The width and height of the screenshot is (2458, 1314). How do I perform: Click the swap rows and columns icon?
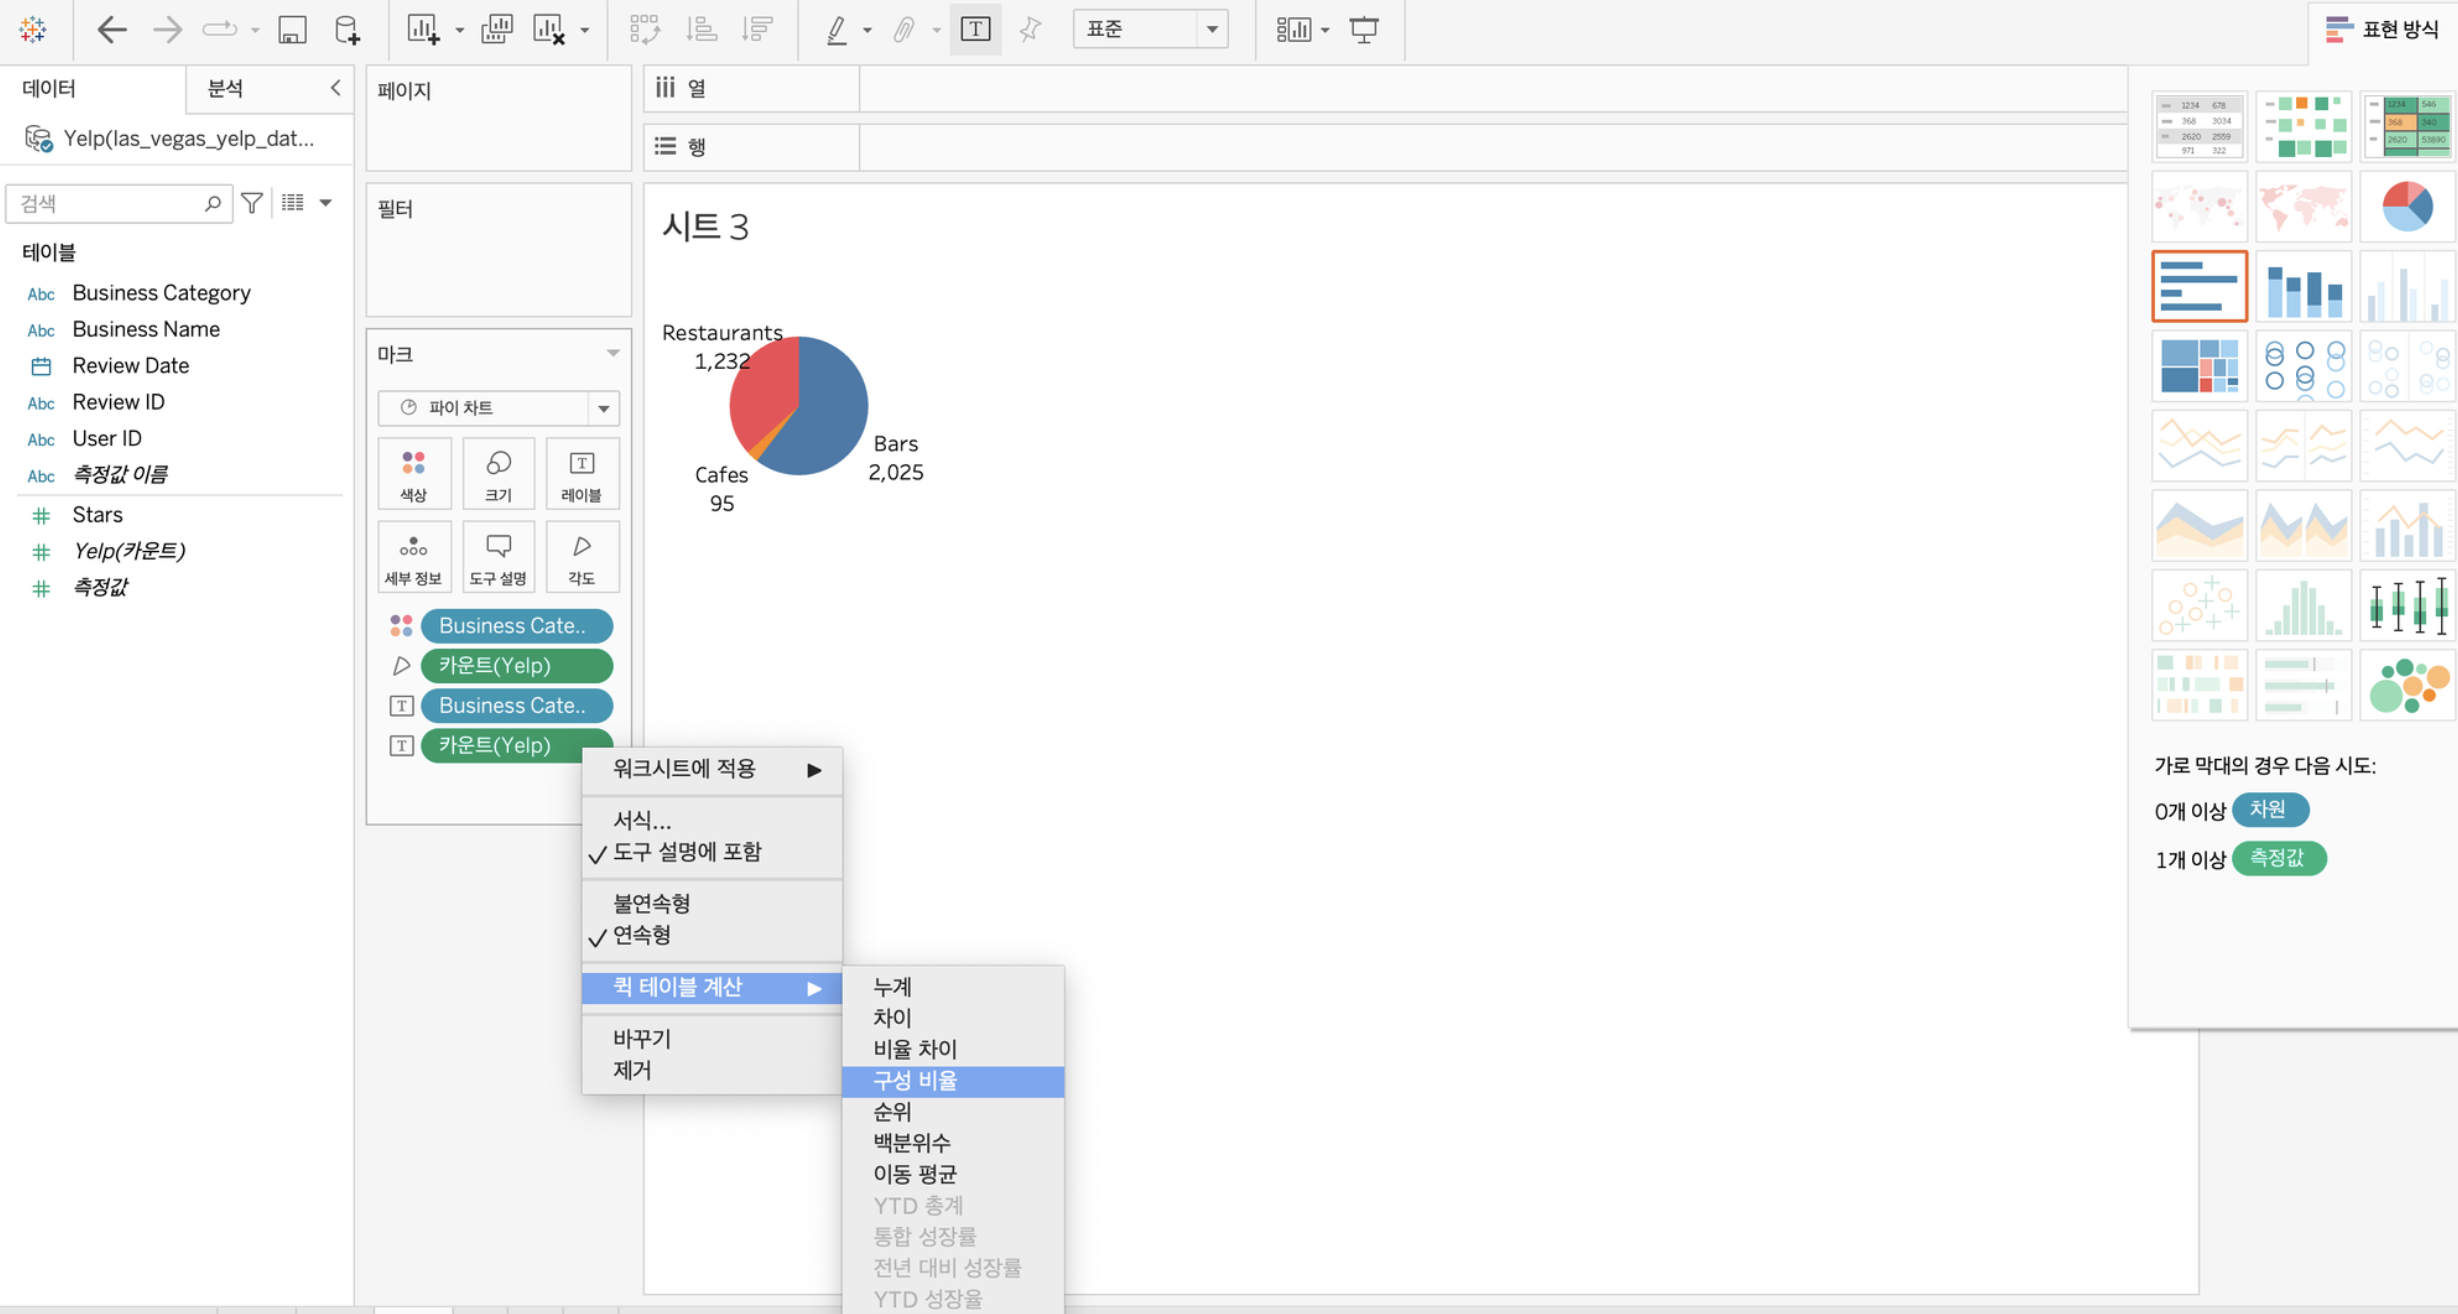click(x=644, y=30)
